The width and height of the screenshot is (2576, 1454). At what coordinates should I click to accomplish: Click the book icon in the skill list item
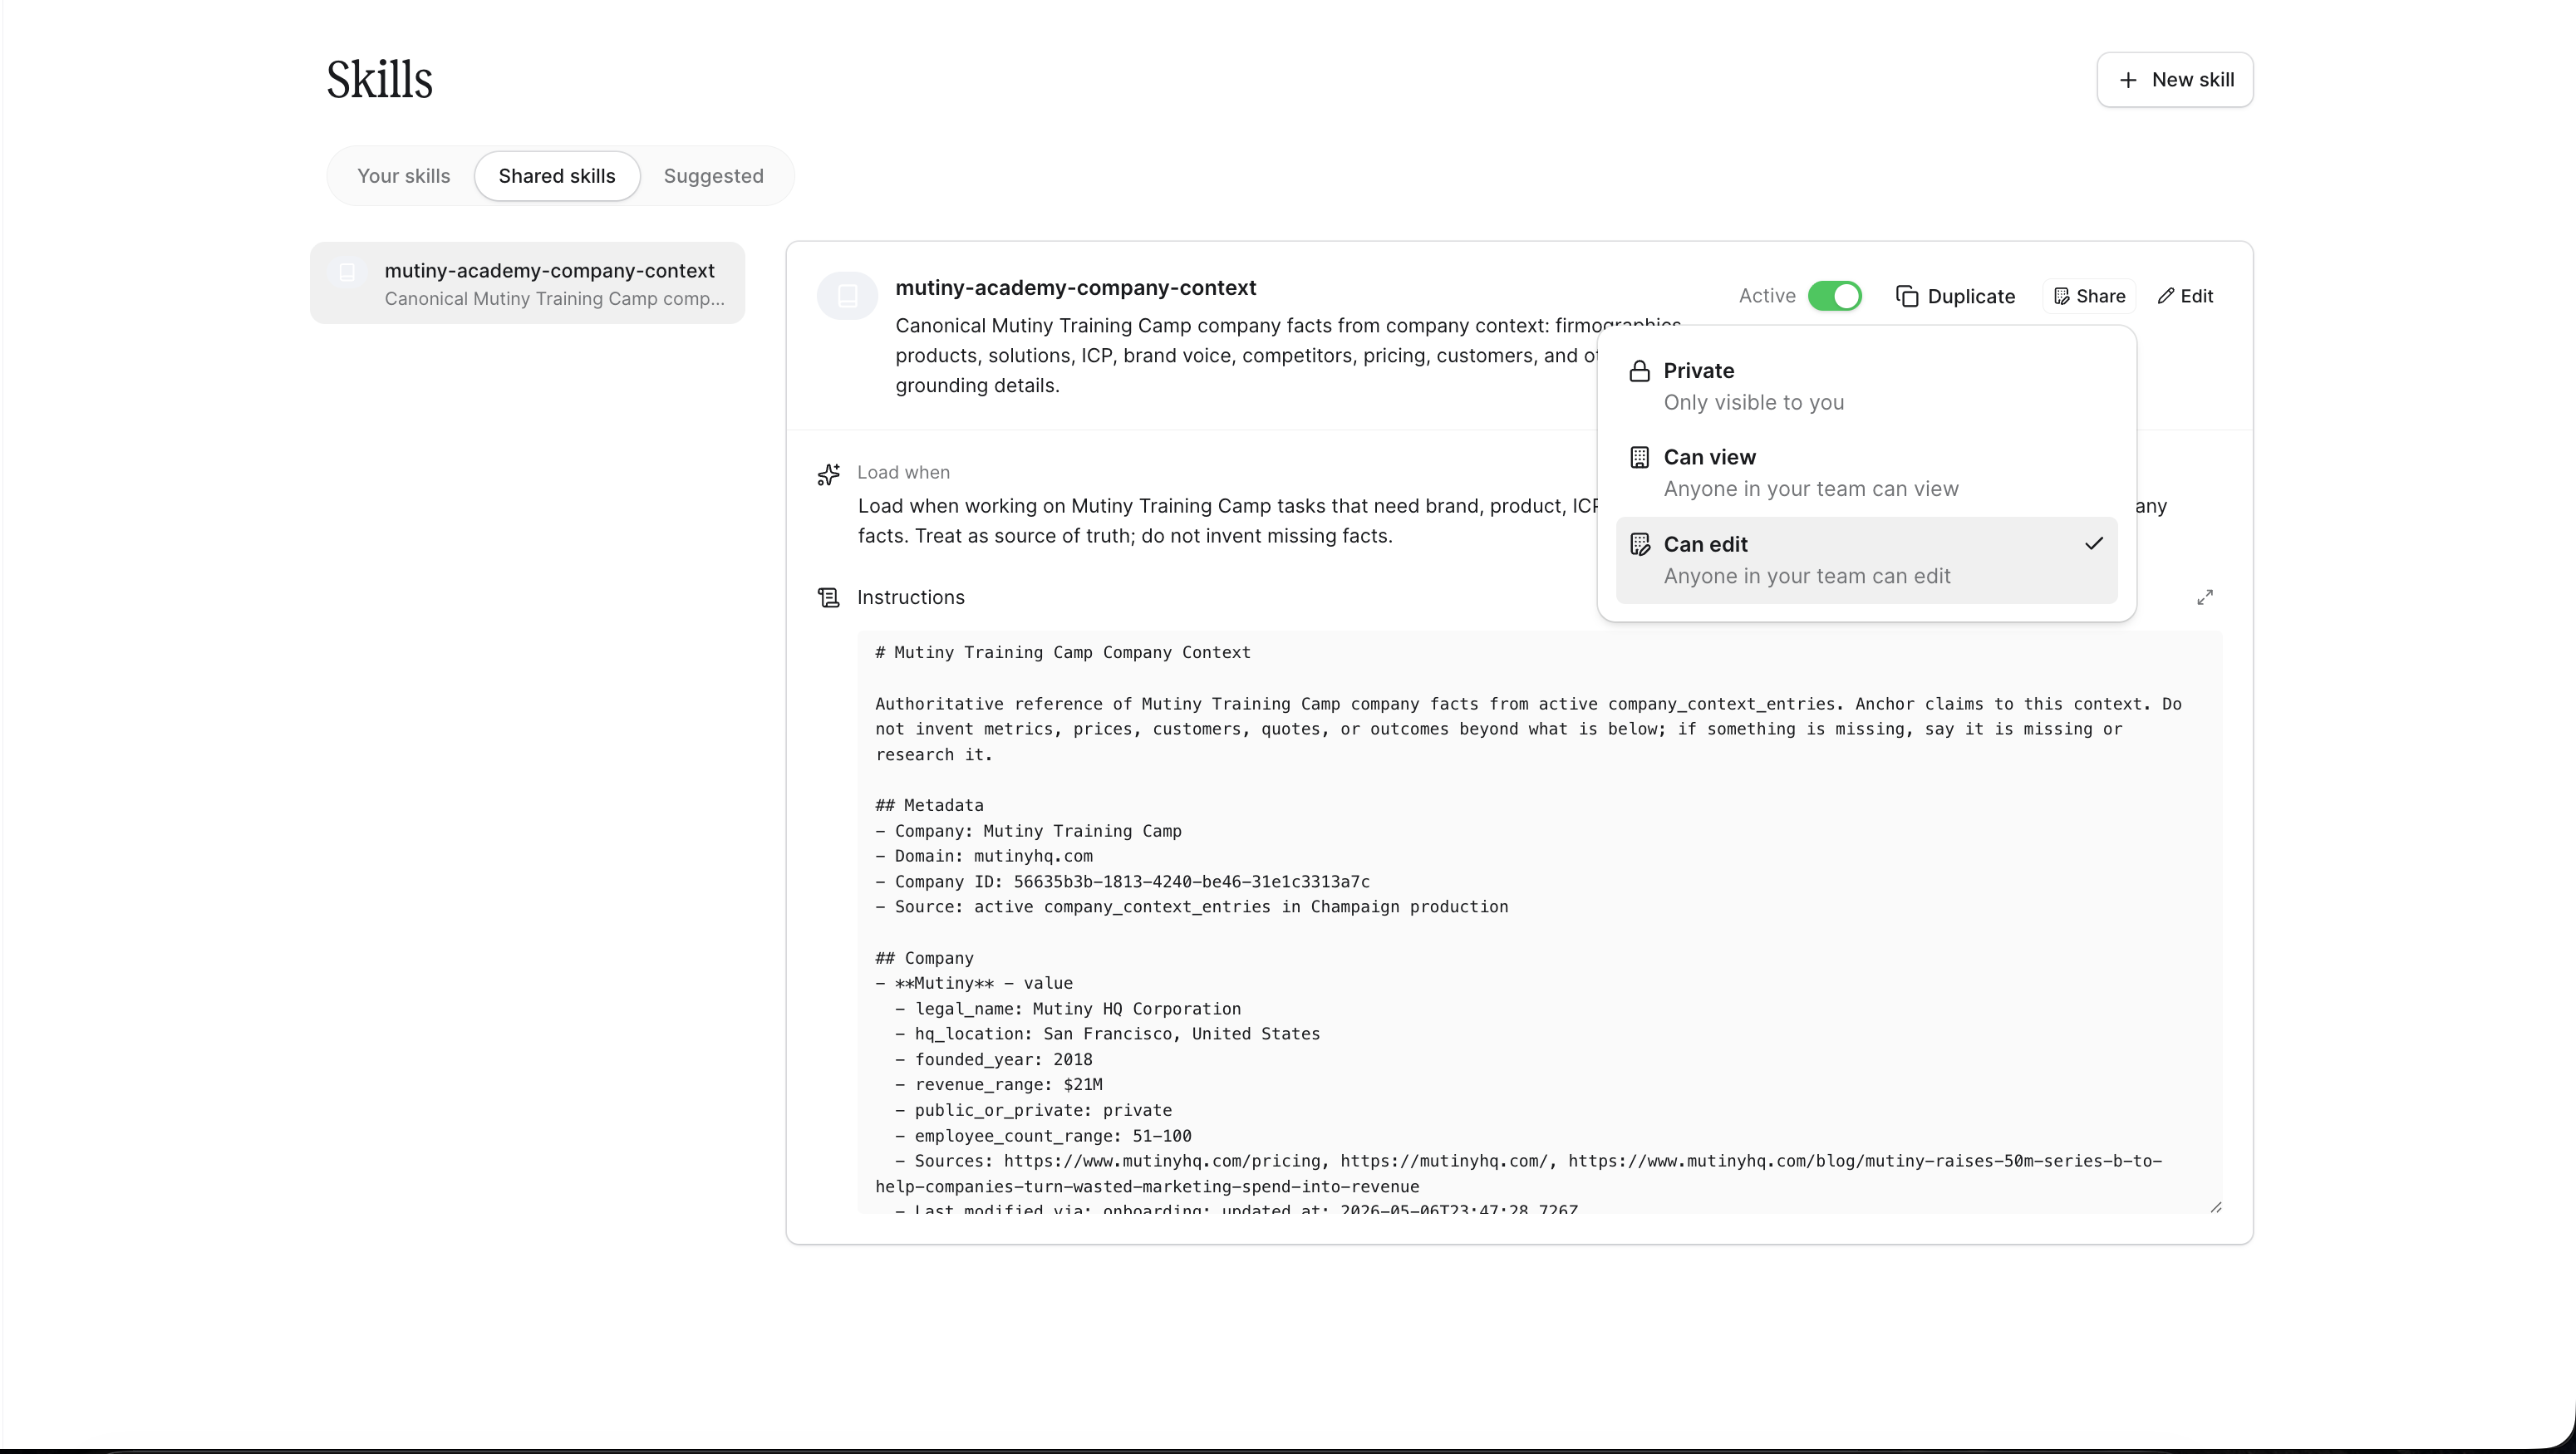click(347, 272)
